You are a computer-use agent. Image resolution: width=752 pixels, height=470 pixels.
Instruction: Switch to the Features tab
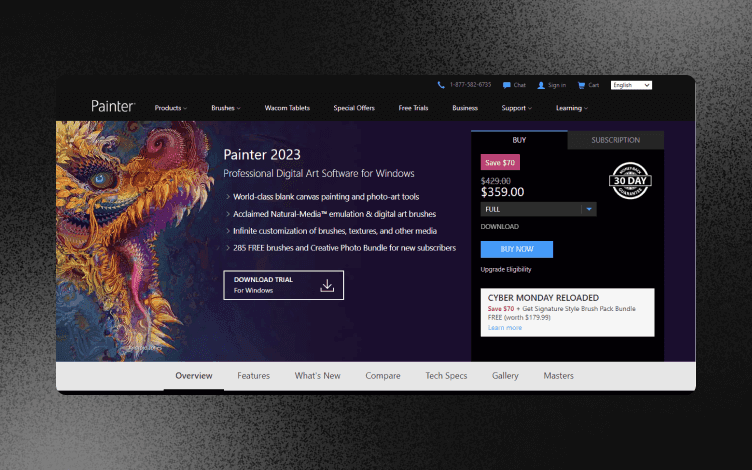click(x=254, y=376)
